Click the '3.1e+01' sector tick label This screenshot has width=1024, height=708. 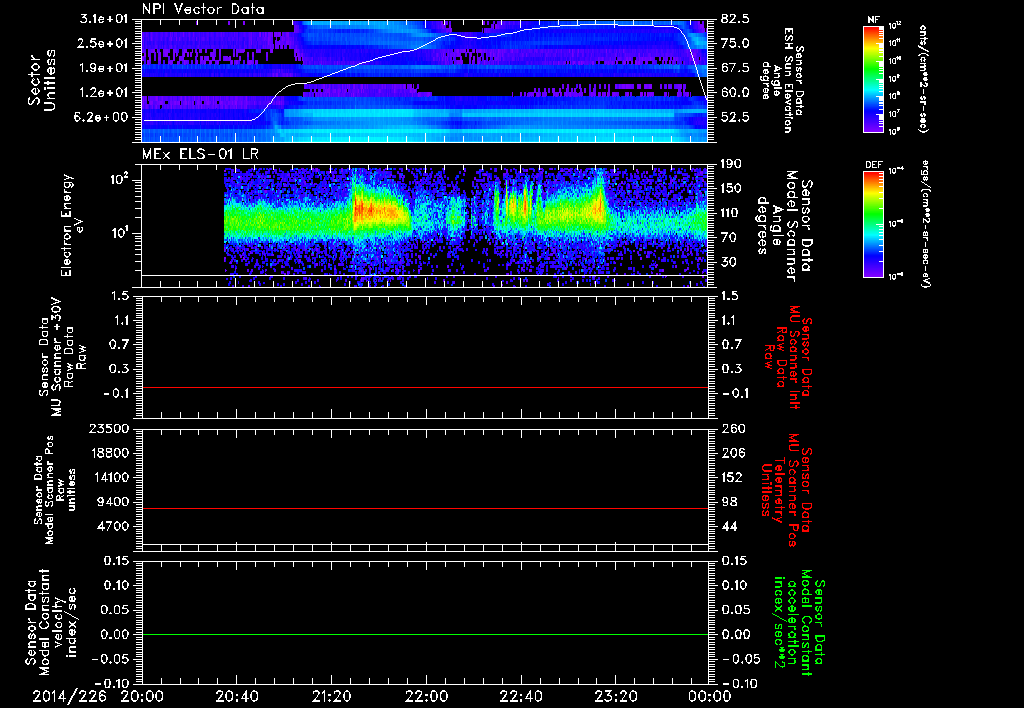pyautogui.click(x=103, y=19)
